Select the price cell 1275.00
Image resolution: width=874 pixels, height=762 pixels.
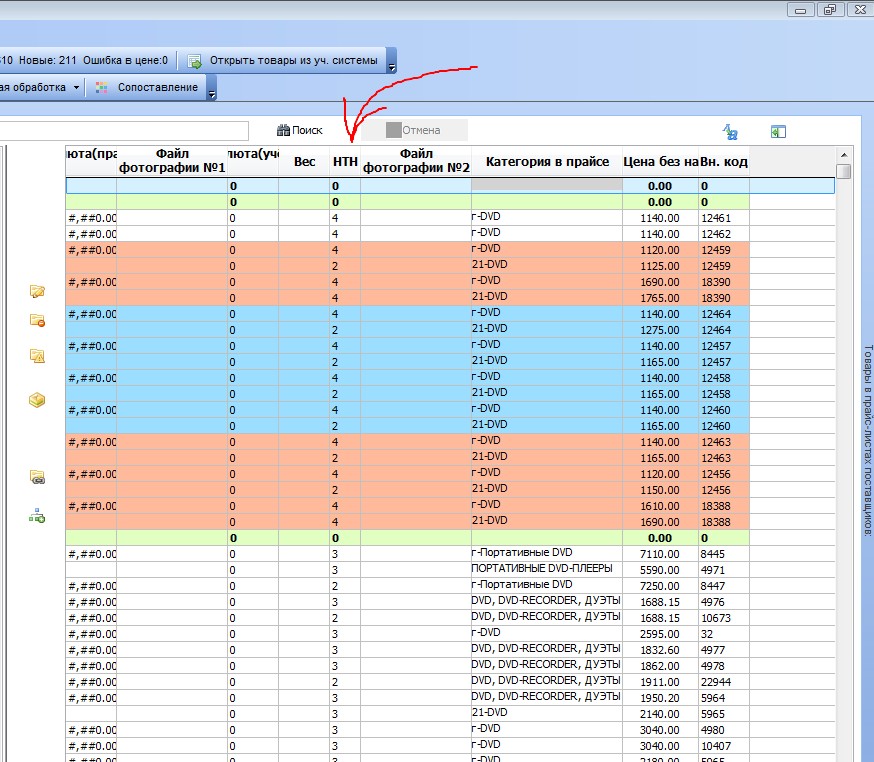(x=661, y=330)
